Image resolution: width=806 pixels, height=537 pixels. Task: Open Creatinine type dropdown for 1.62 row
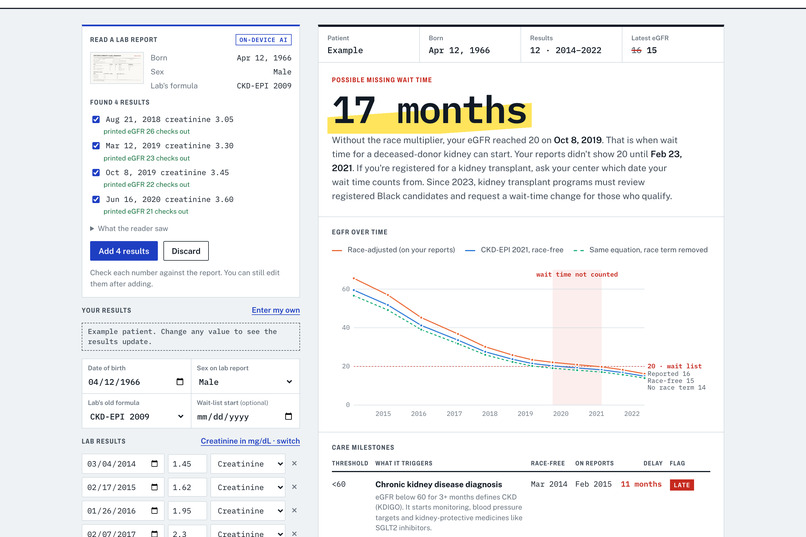click(248, 487)
